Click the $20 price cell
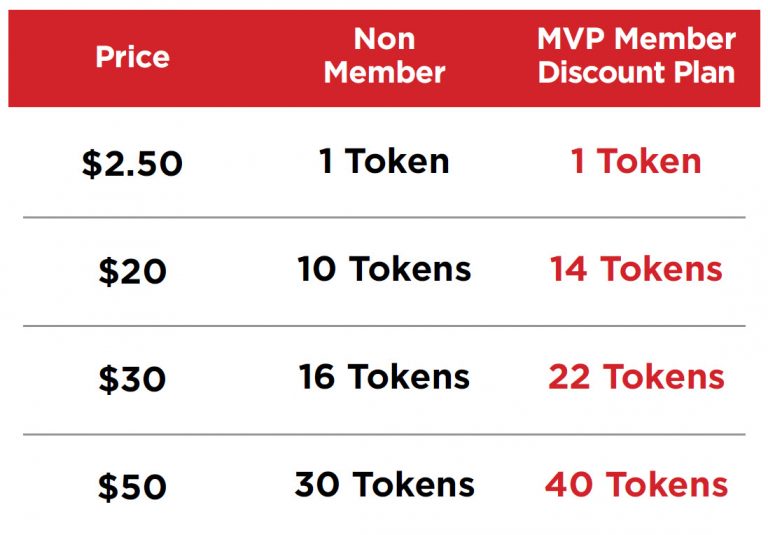The image size is (768, 535). (x=132, y=271)
